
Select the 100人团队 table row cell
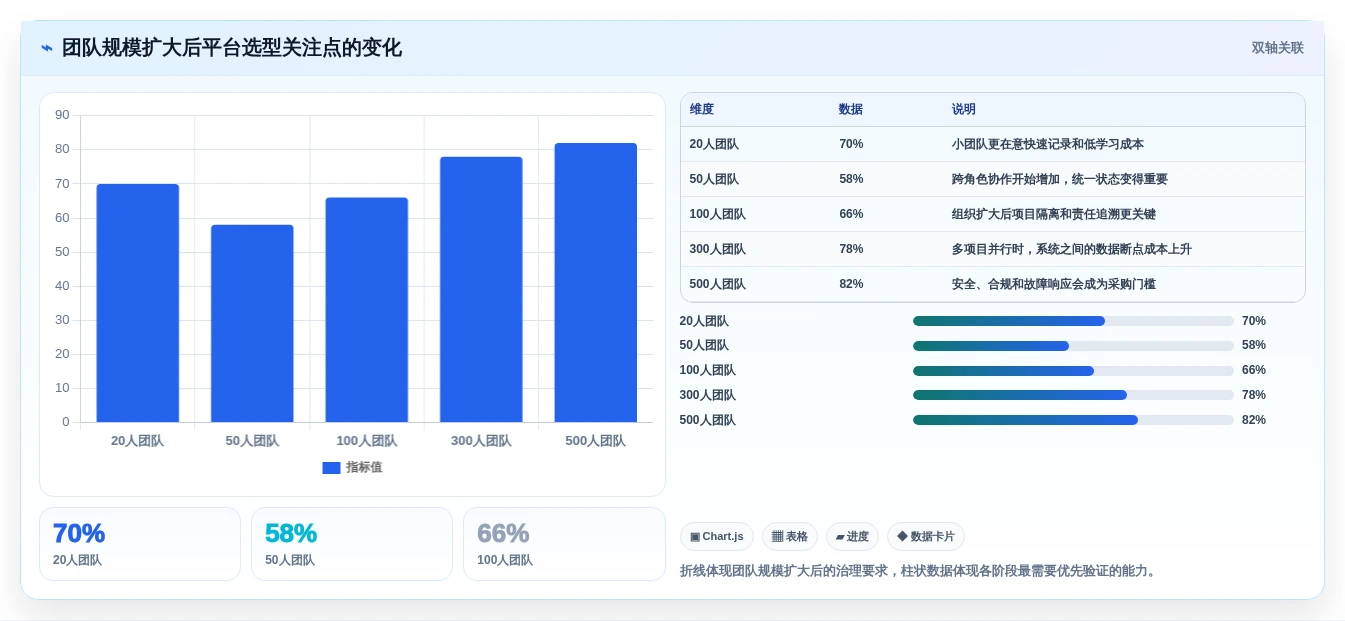point(717,215)
